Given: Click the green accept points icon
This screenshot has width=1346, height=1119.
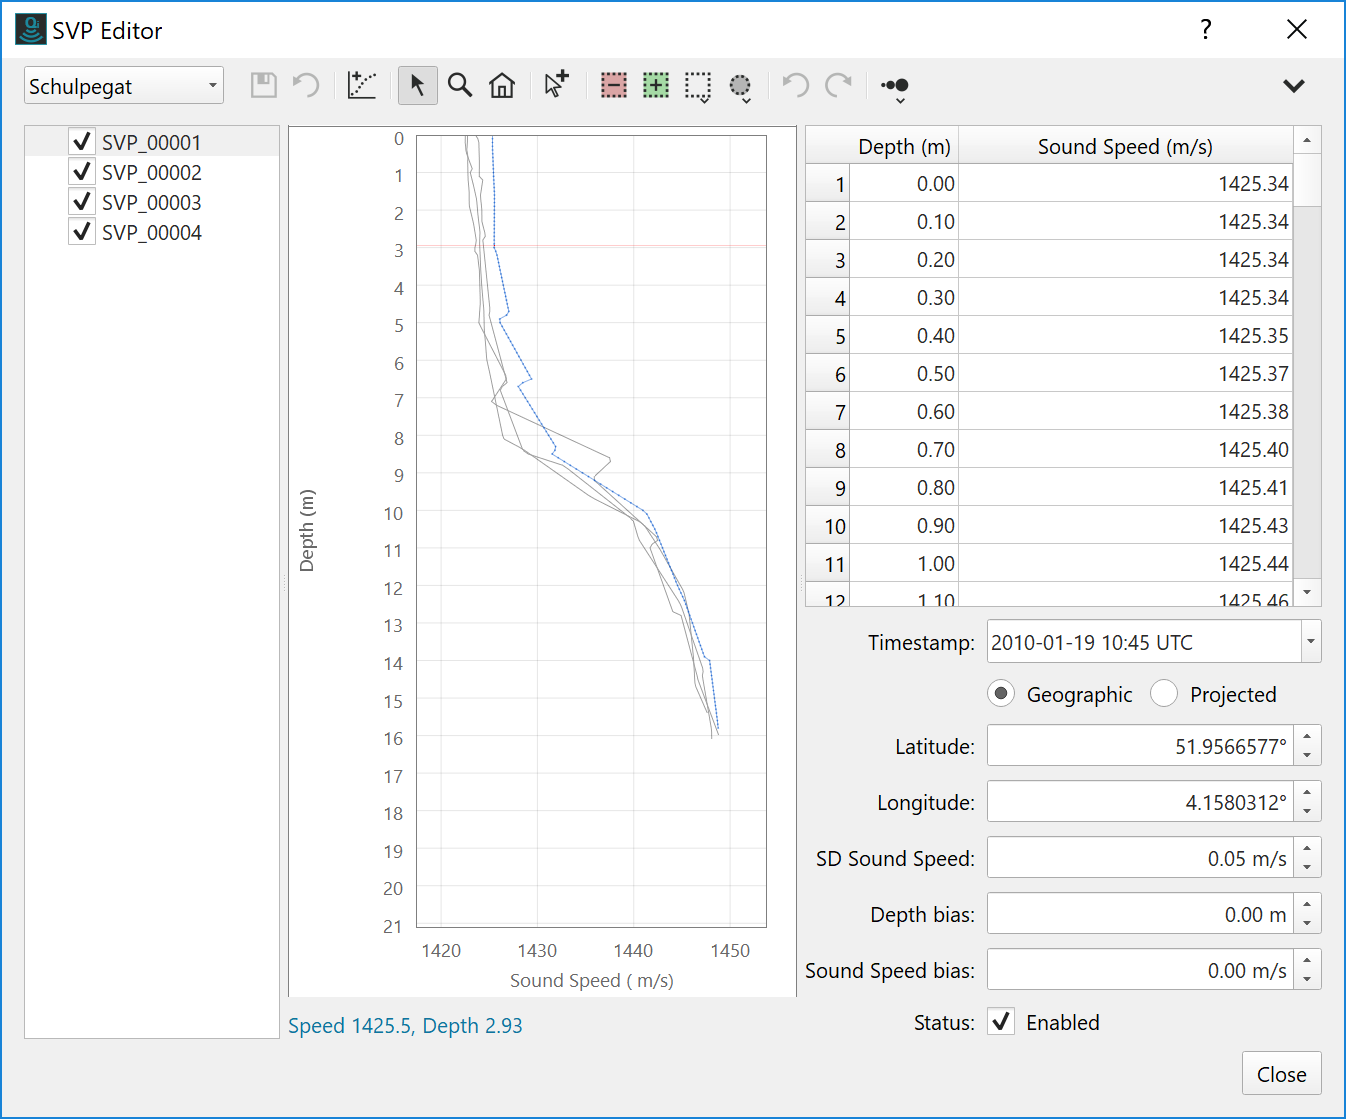Looking at the screenshot, I should (x=656, y=86).
